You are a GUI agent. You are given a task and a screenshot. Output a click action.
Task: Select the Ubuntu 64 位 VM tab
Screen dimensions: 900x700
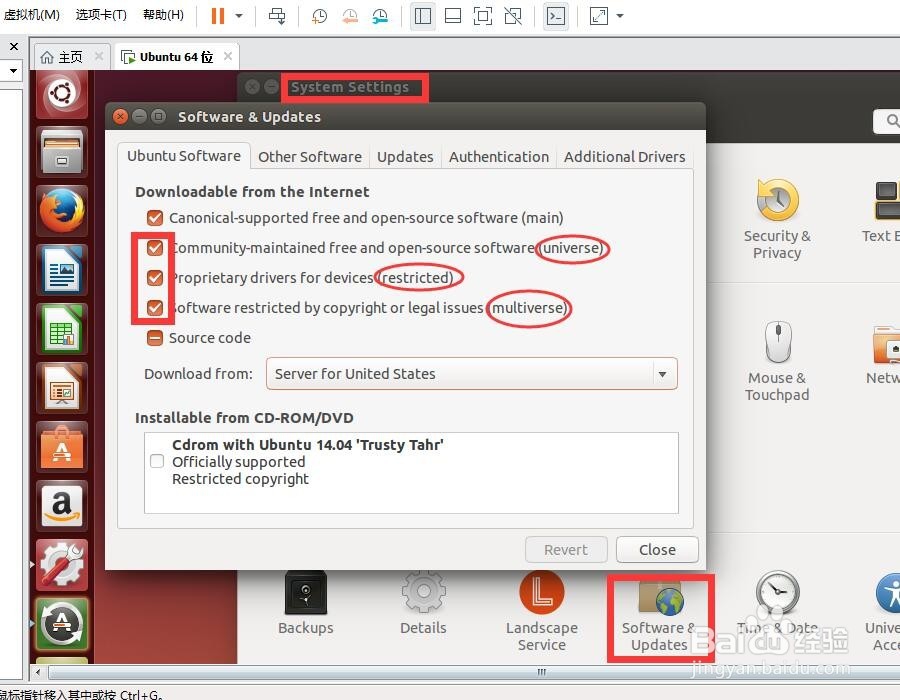[170, 57]
